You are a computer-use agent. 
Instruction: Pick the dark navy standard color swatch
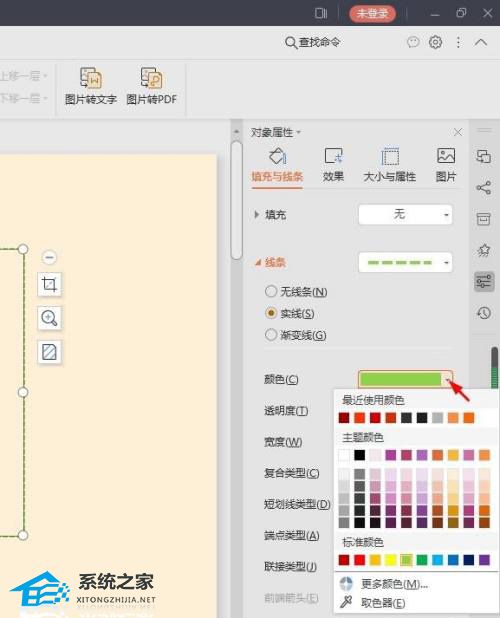[469, 560]
